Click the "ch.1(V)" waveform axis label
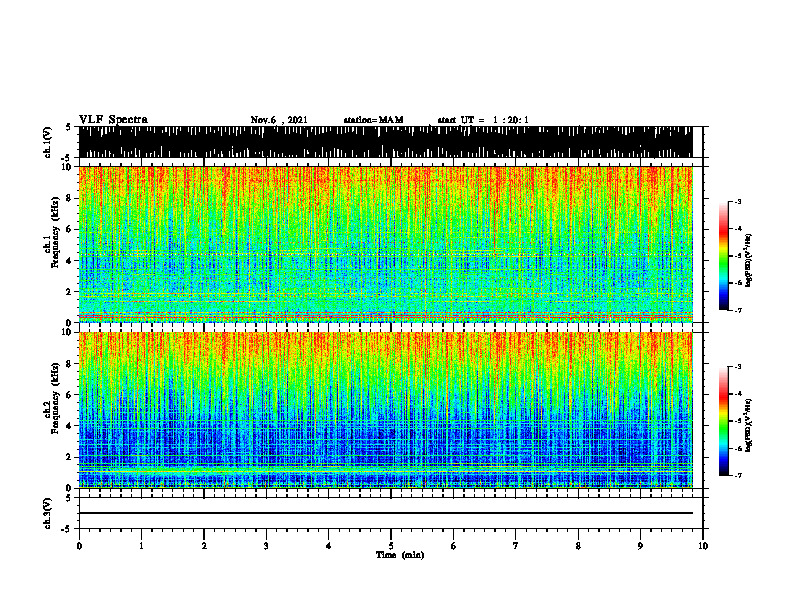 pyautogui.click(x=48, y=142)
